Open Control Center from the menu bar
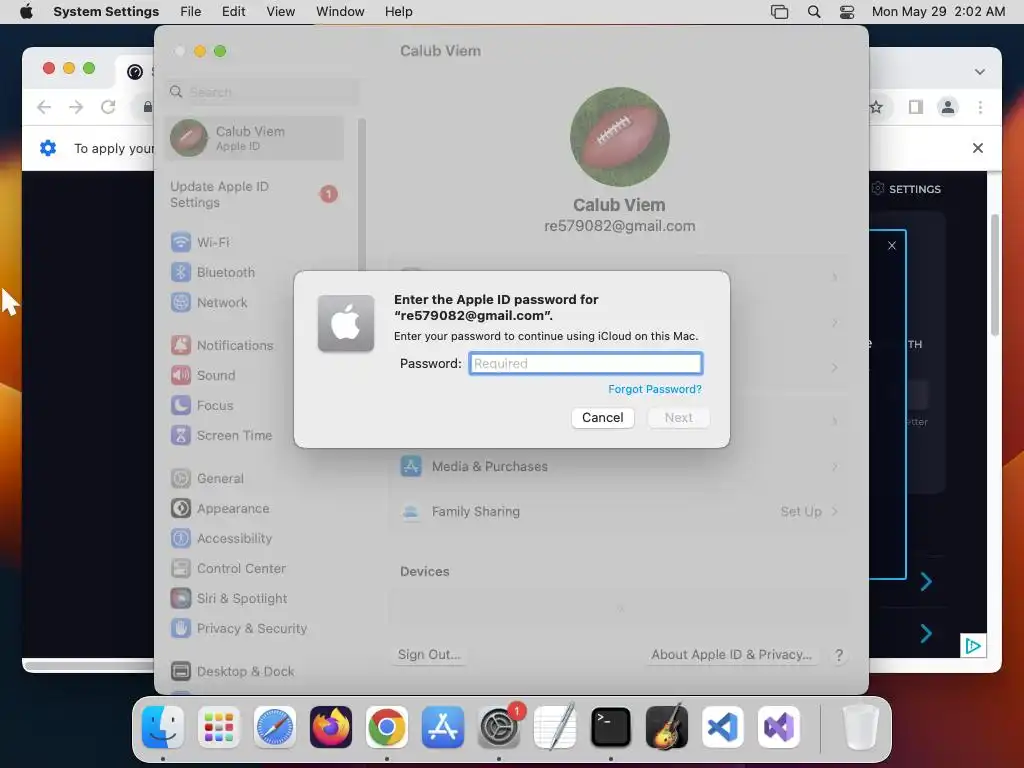Image resolution: width=1024 pixels, height=768 pixels. click(847, 12)
